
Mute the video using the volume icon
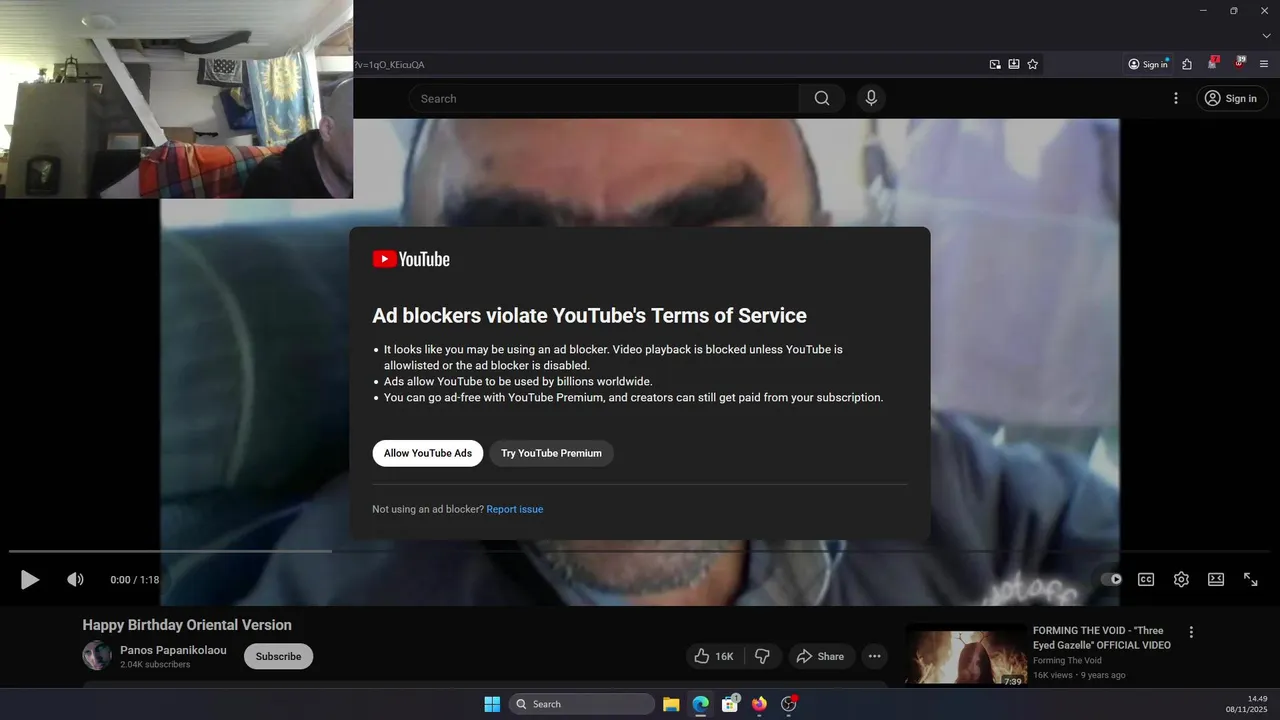(x=75, y=579)
